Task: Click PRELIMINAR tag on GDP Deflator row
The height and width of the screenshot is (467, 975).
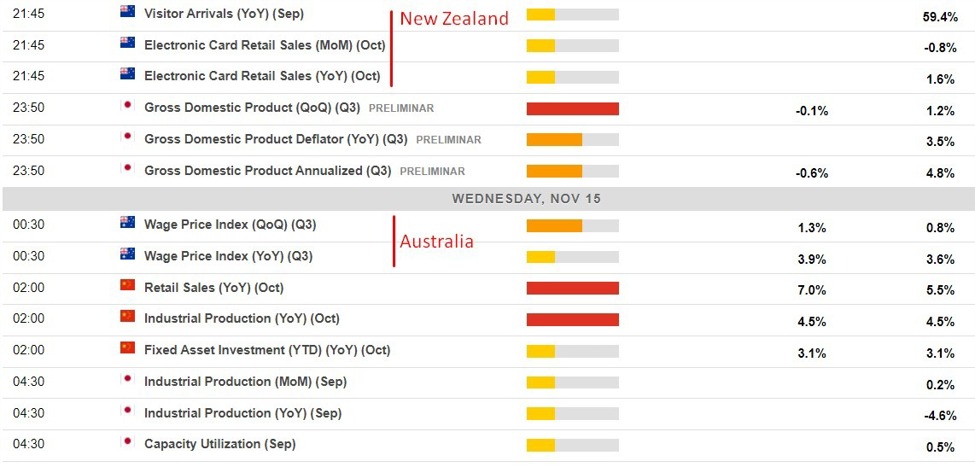Action: tap(448, 140)
